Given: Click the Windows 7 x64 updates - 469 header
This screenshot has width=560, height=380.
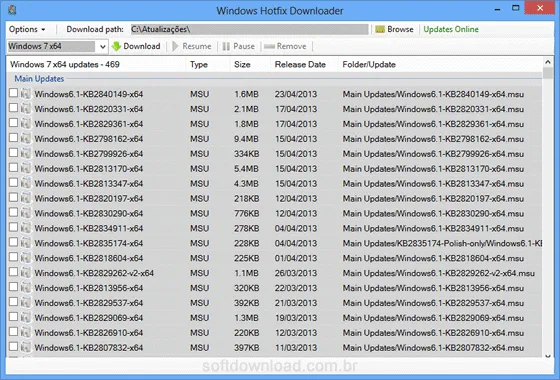Looking at the screenshot, I should coord(65,65).
